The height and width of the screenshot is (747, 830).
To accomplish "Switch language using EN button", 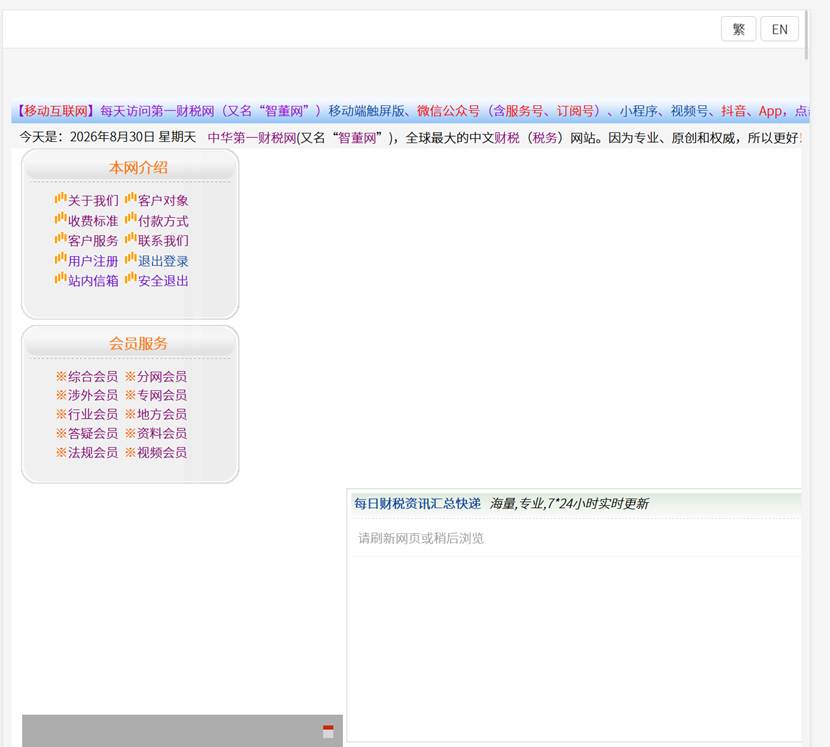I will pos(779,29).
